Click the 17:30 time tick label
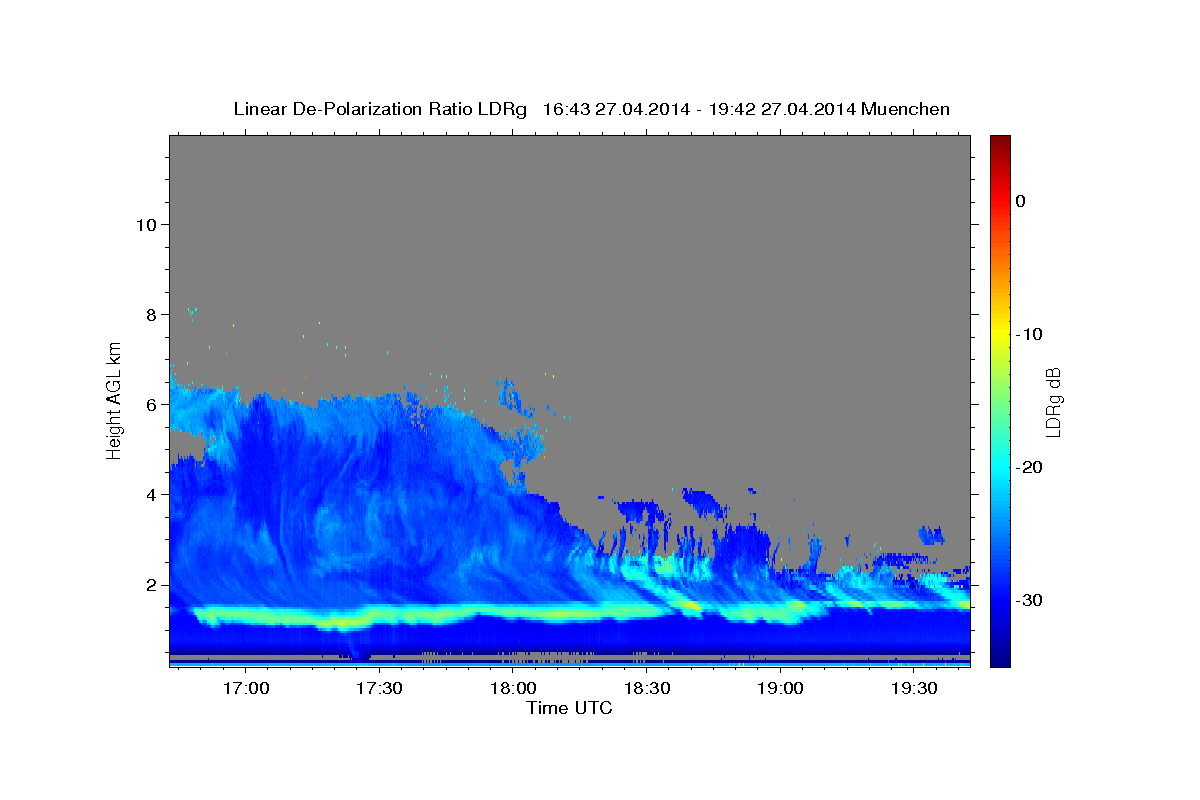Image resolution: width=1200 pixels, height=800 pixels. click(x=379, y=688)
